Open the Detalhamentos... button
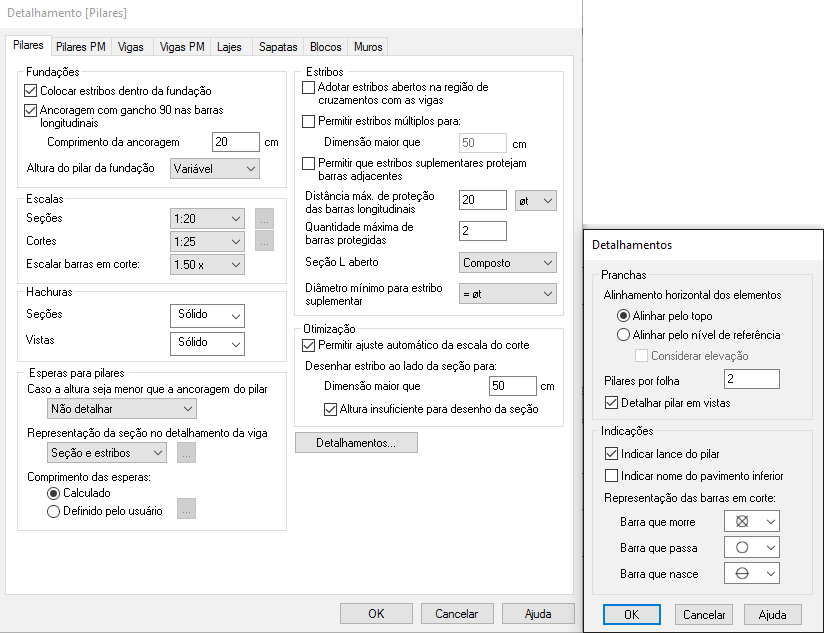 click(x=356, y=442)
